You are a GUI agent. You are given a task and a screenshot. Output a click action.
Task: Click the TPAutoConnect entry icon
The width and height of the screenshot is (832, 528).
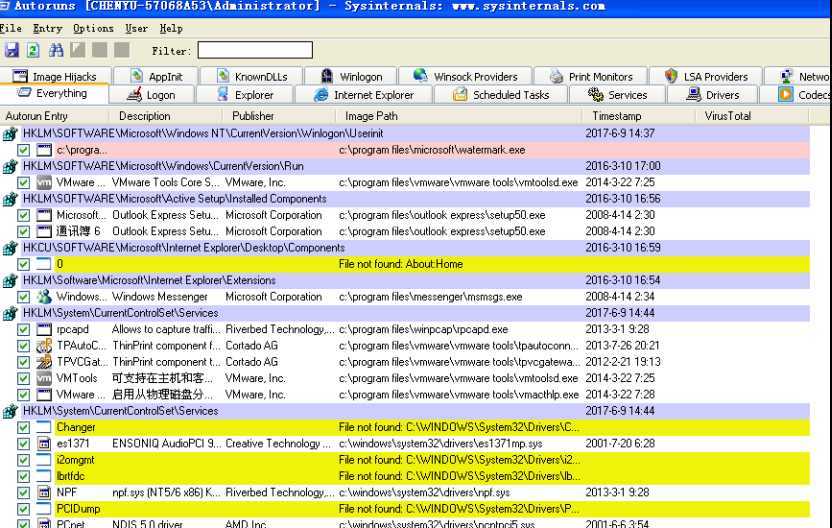point(44,346)
